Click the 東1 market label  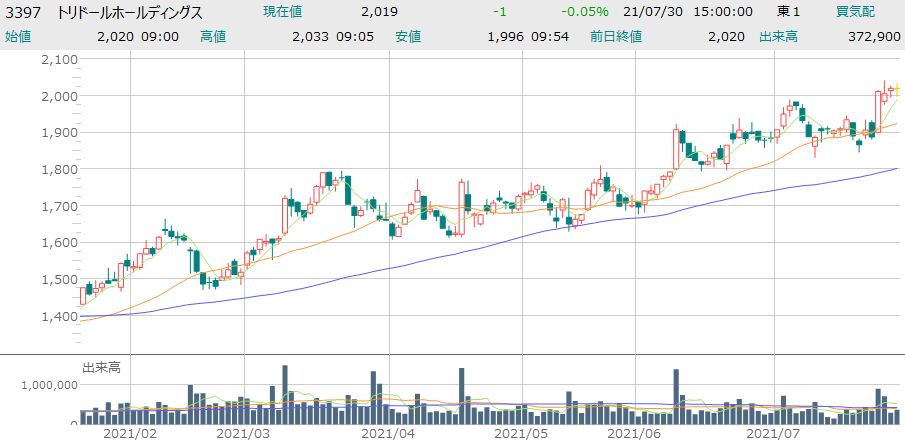click(x=788, y=12)
